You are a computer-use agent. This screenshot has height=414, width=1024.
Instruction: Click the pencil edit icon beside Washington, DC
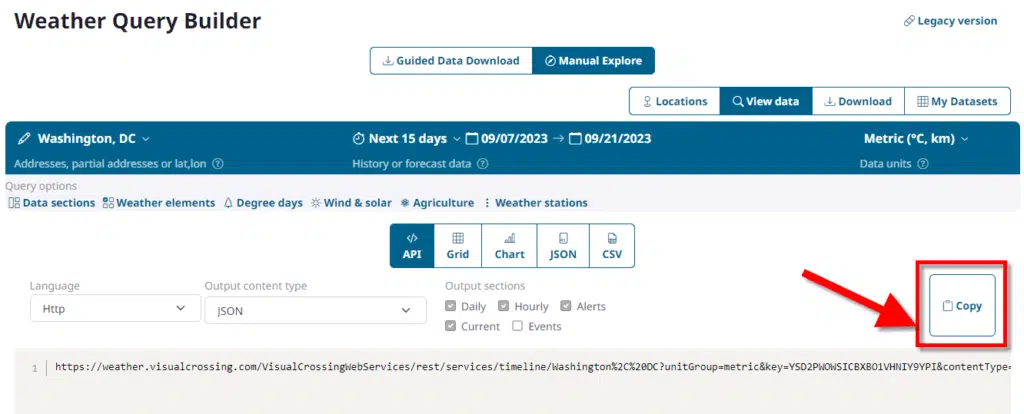point(24,138)
